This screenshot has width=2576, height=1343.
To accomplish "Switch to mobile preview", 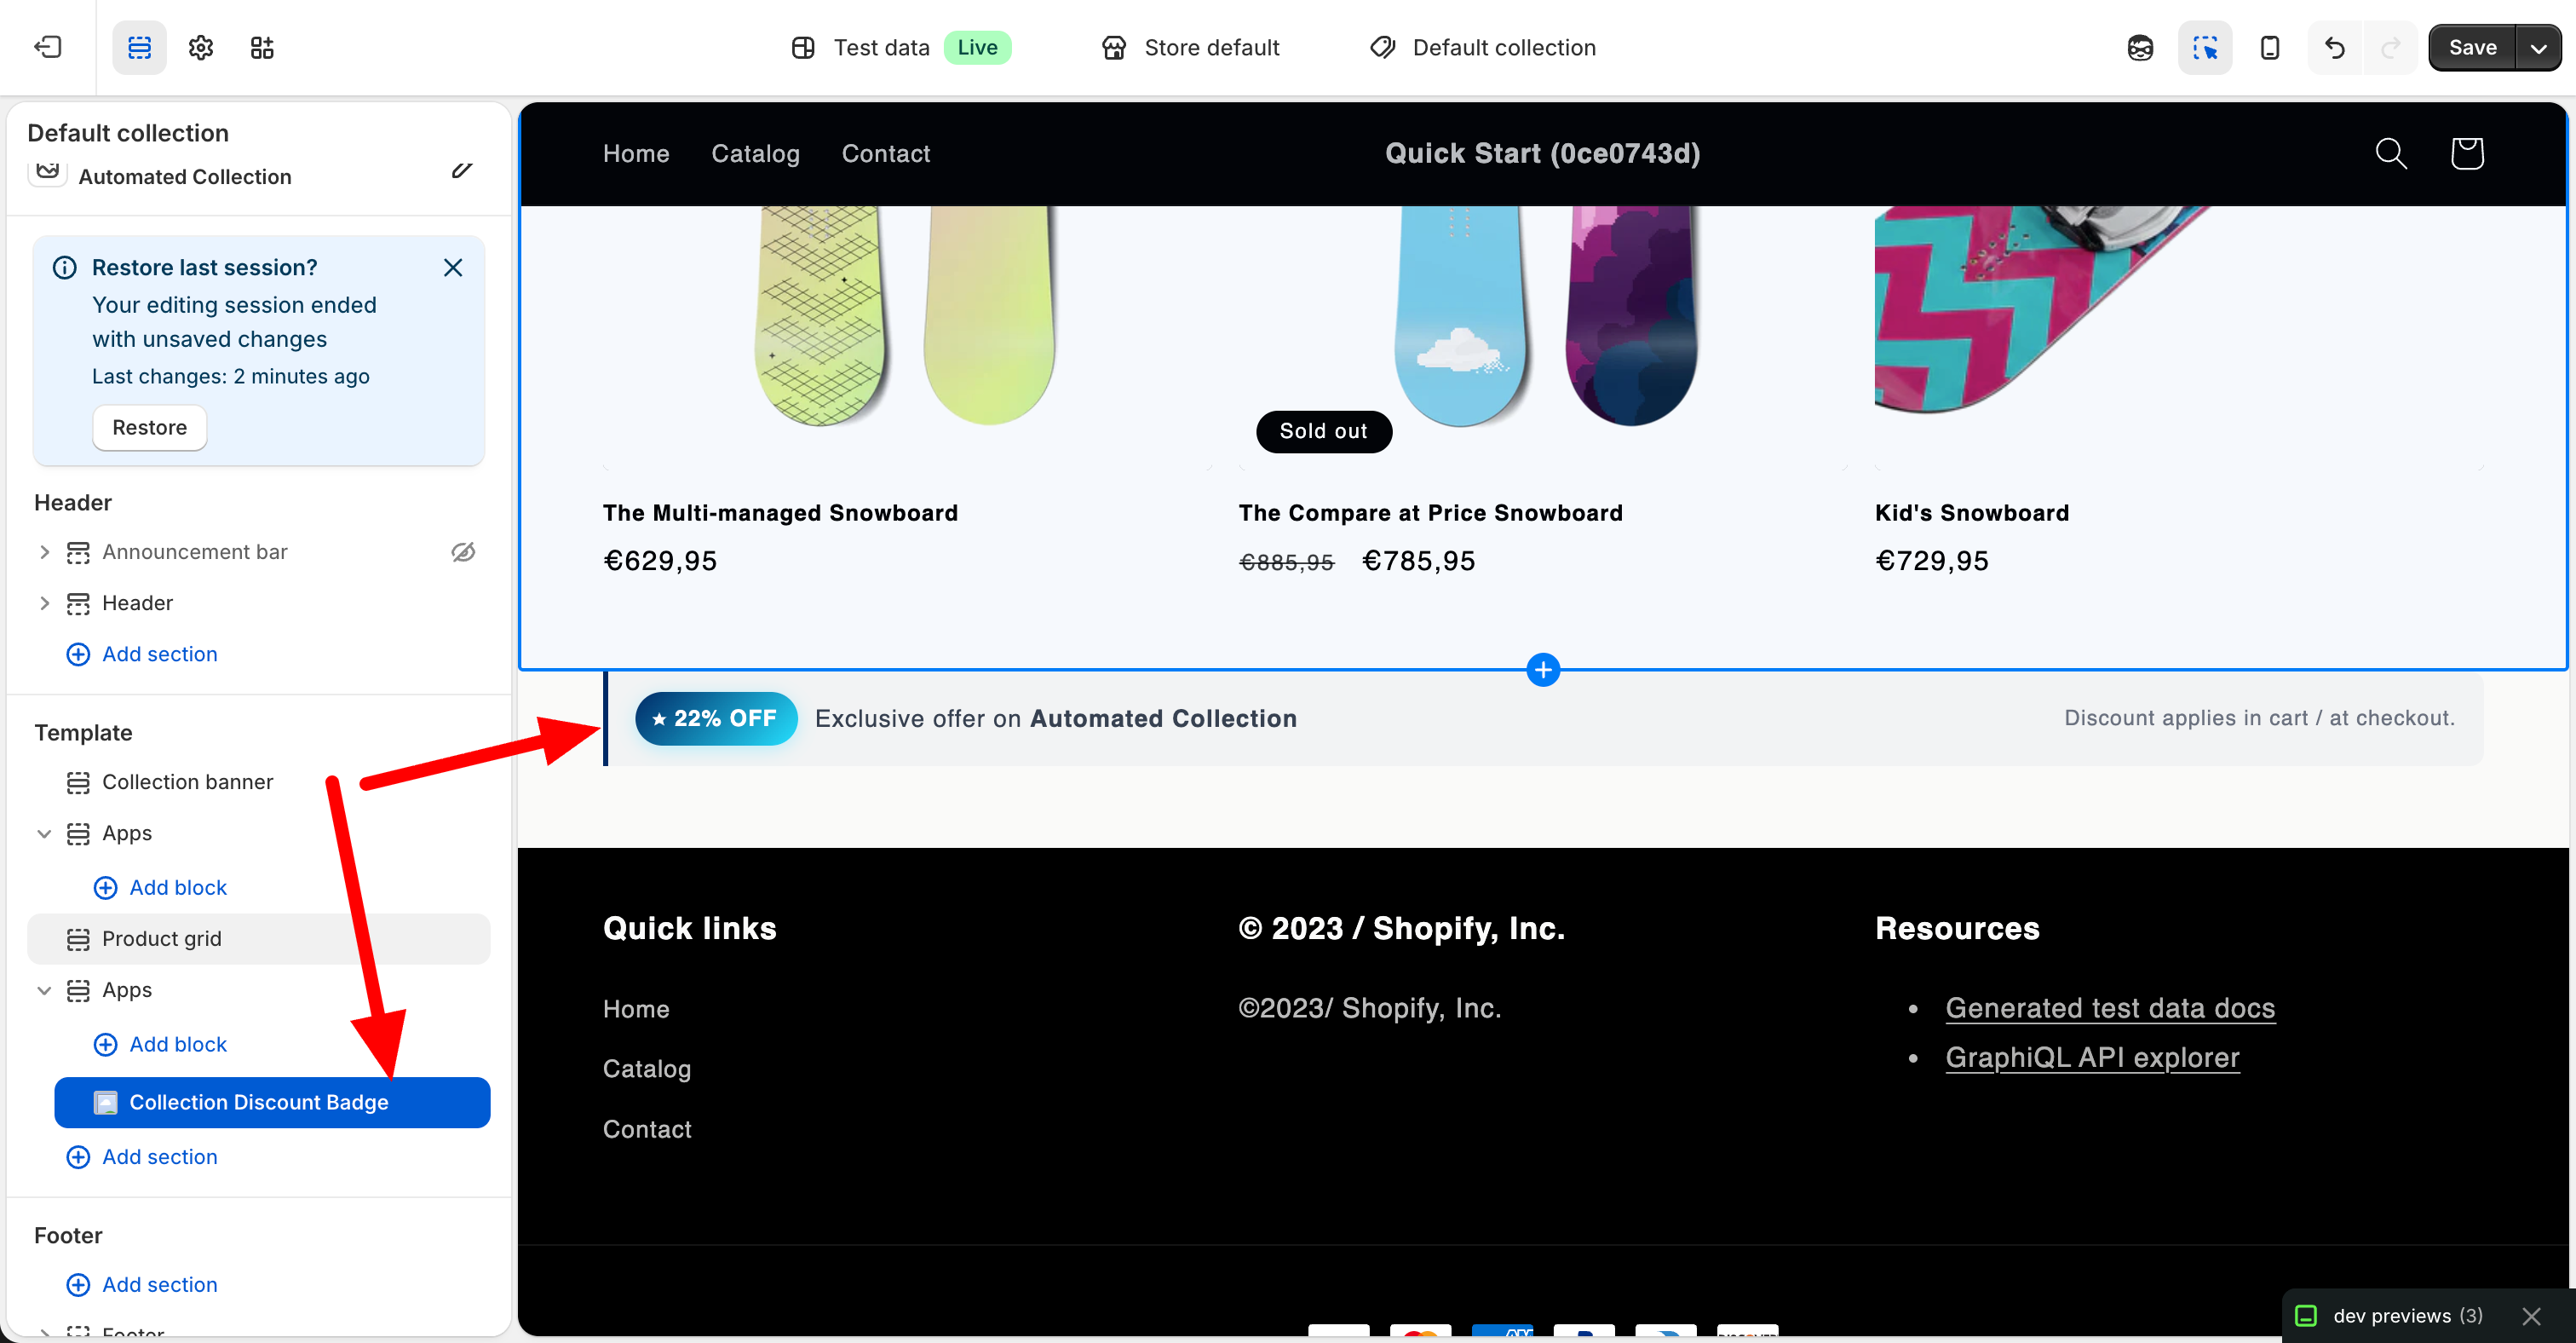I will (x=2270, y=47).
